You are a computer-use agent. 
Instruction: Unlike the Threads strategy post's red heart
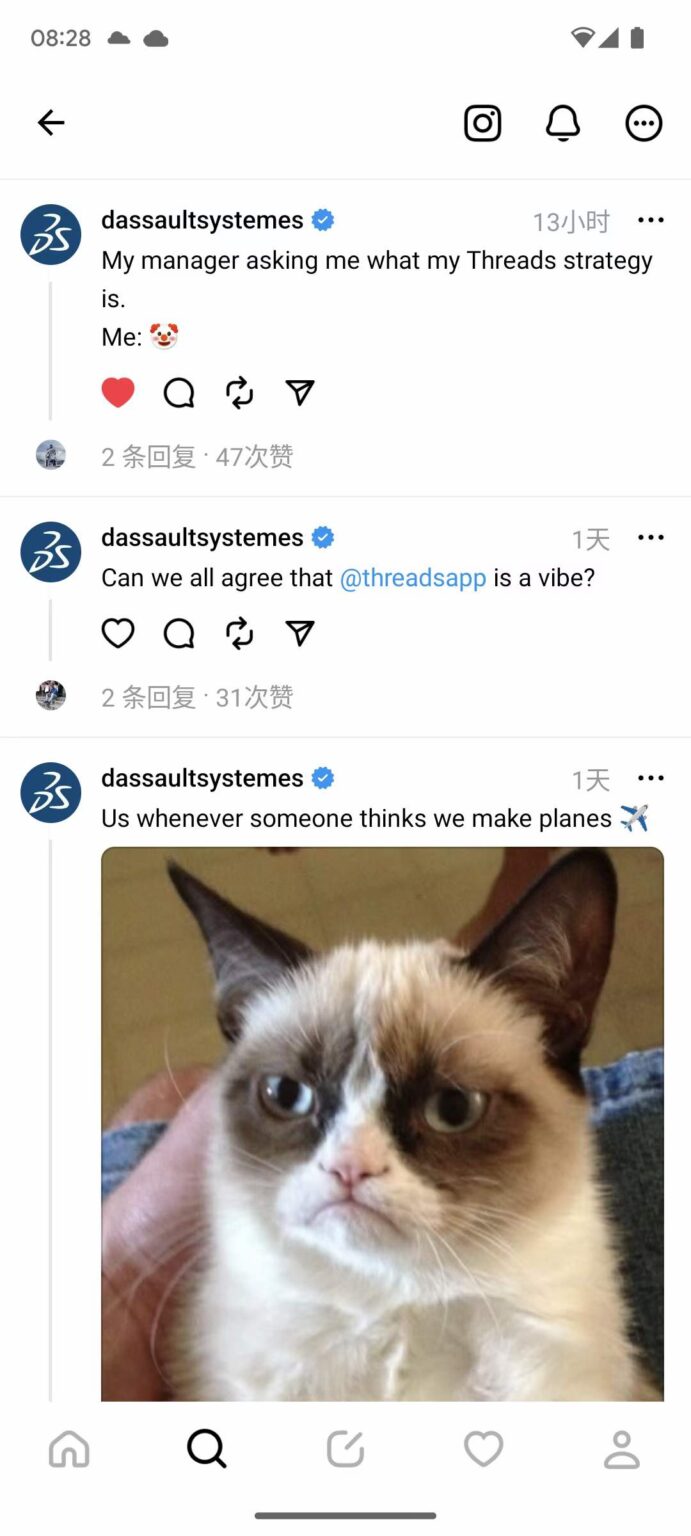118,393
